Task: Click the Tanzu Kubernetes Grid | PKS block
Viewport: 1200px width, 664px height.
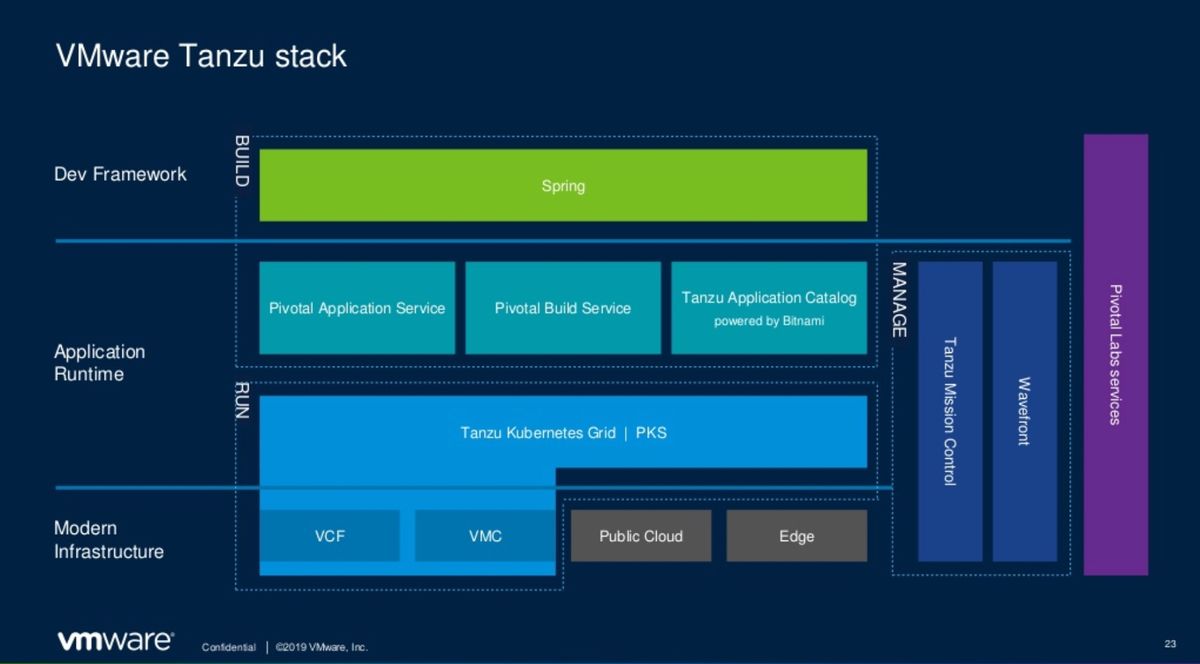Action: coord(563,432)
